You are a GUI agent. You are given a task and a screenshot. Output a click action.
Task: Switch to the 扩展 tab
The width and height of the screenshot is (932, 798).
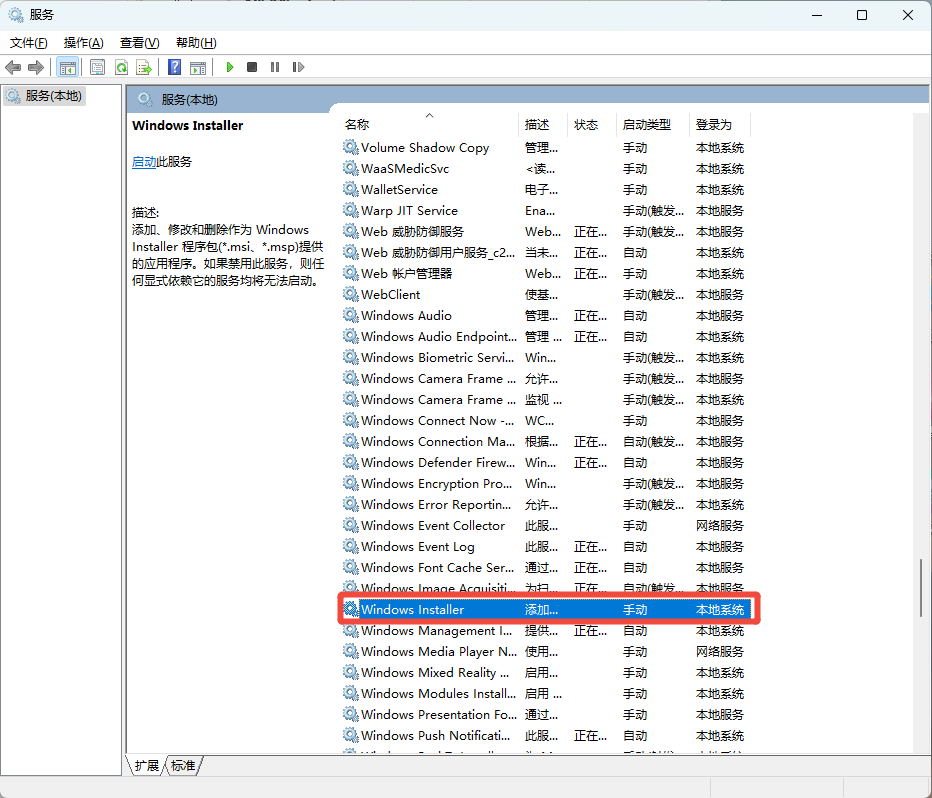click(x=146, y=765)
